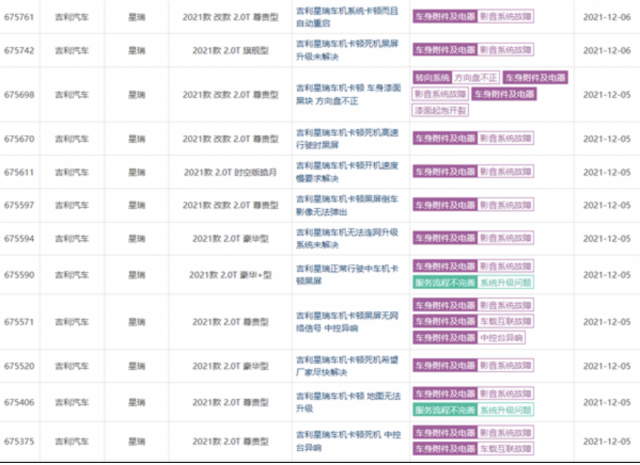Screen dimensions: 640x465
Task: Select complaint ID 675571
Action: click(x=19, y=322)
